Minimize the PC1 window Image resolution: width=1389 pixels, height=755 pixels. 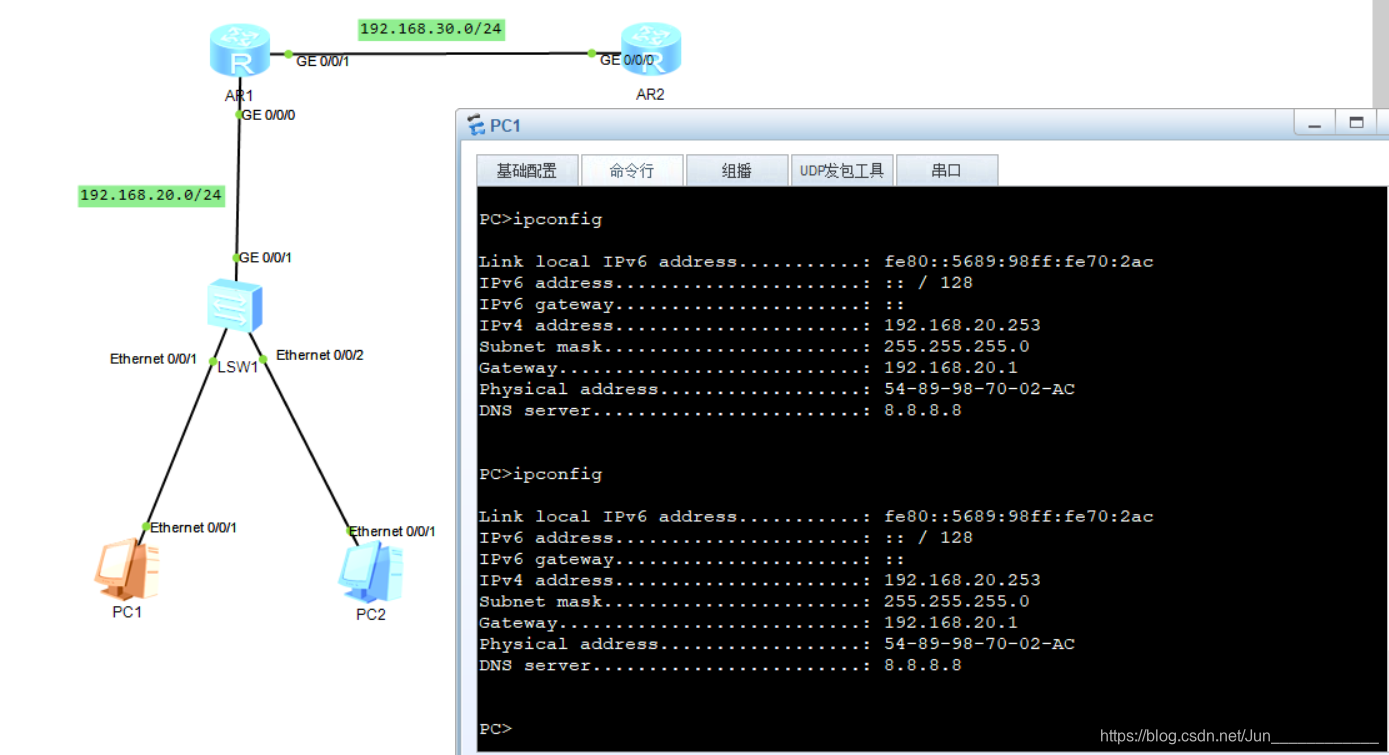(1315, 123)
